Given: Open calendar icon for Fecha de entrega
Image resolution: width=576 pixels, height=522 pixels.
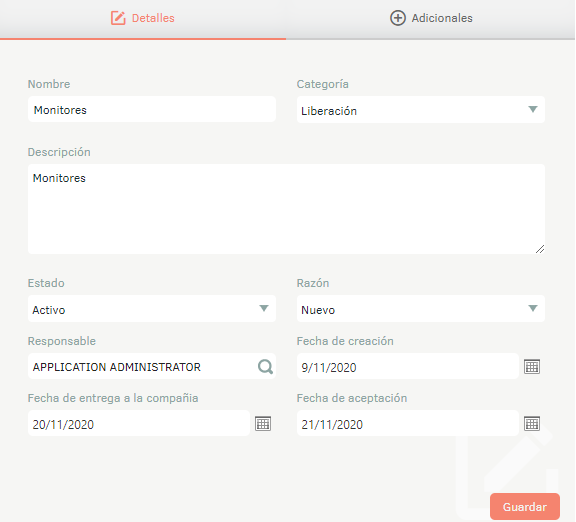Looking at the screenshot, I should tap(263, 424).
